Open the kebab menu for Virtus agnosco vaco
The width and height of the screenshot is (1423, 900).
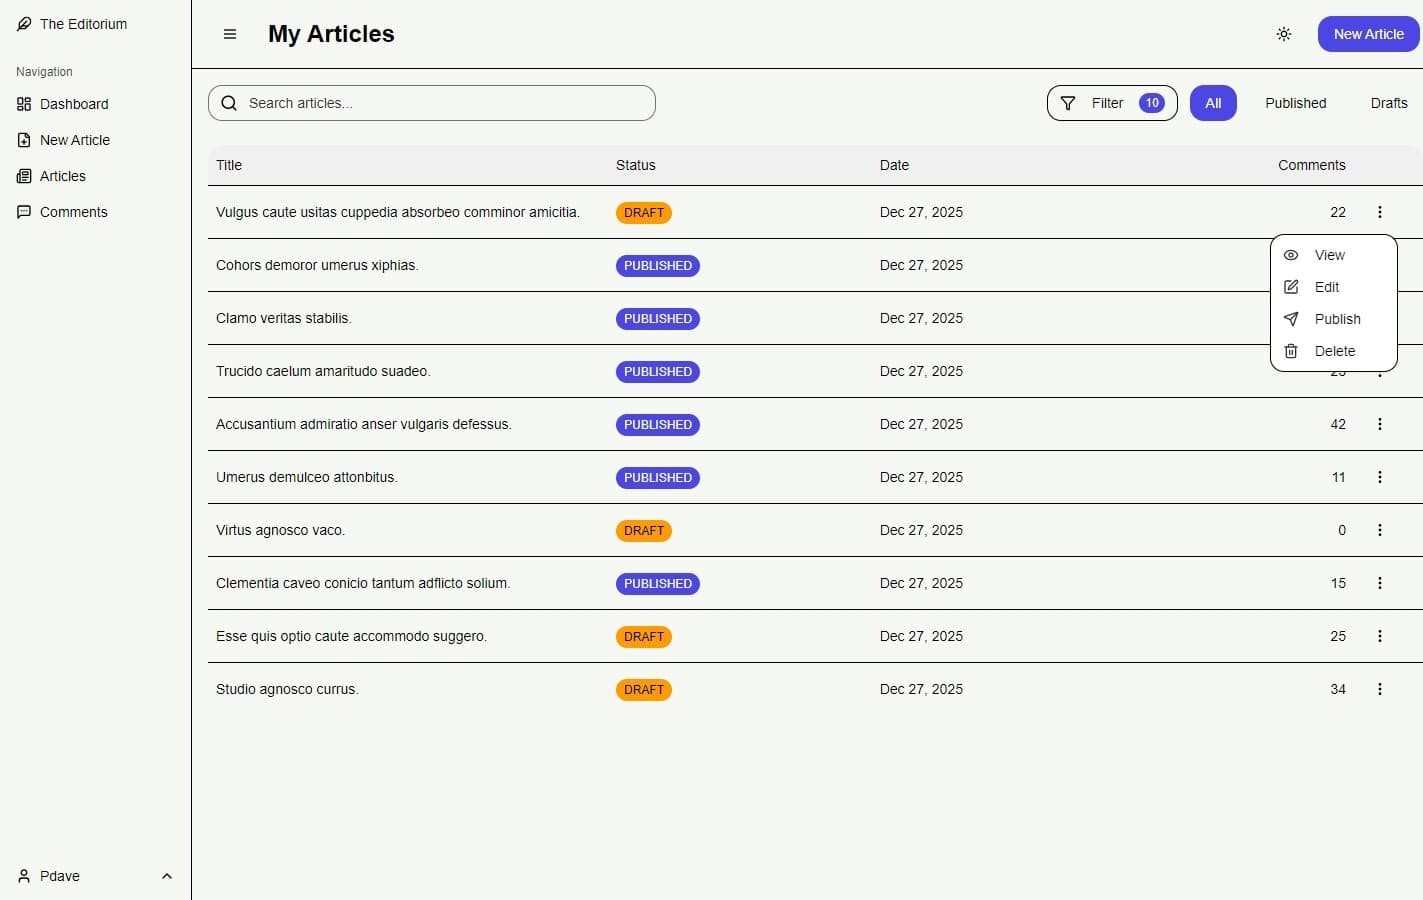click(1380, 530)
